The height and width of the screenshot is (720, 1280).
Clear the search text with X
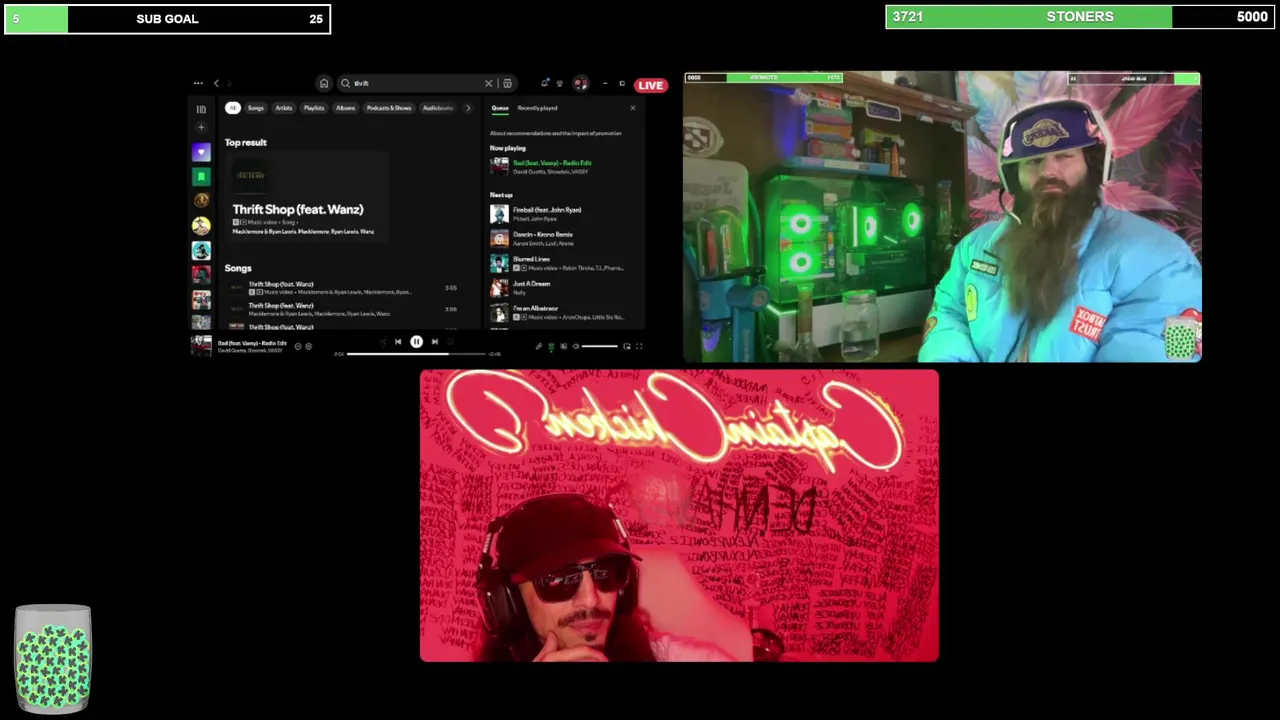[x=488, y=83]
